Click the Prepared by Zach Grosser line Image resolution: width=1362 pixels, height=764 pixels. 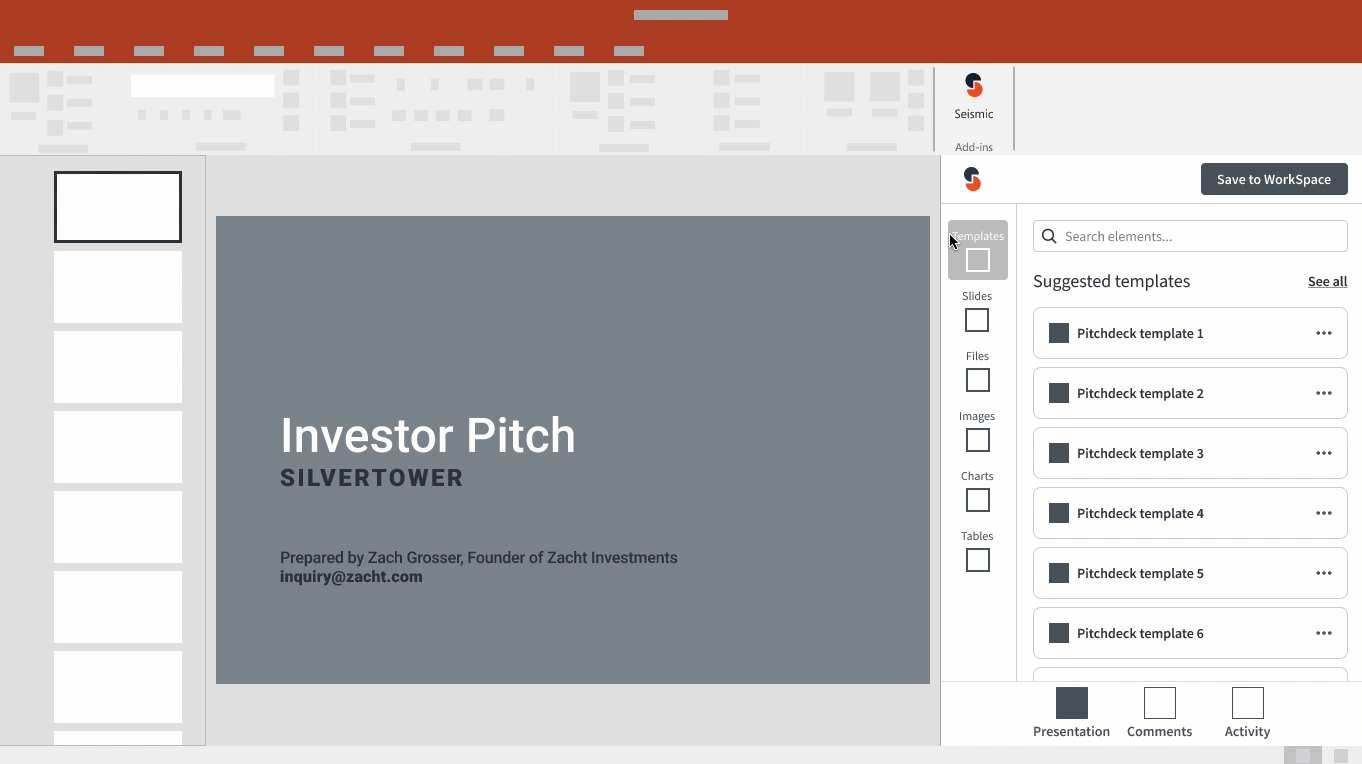pyautogui.click(x=479, y=558)
